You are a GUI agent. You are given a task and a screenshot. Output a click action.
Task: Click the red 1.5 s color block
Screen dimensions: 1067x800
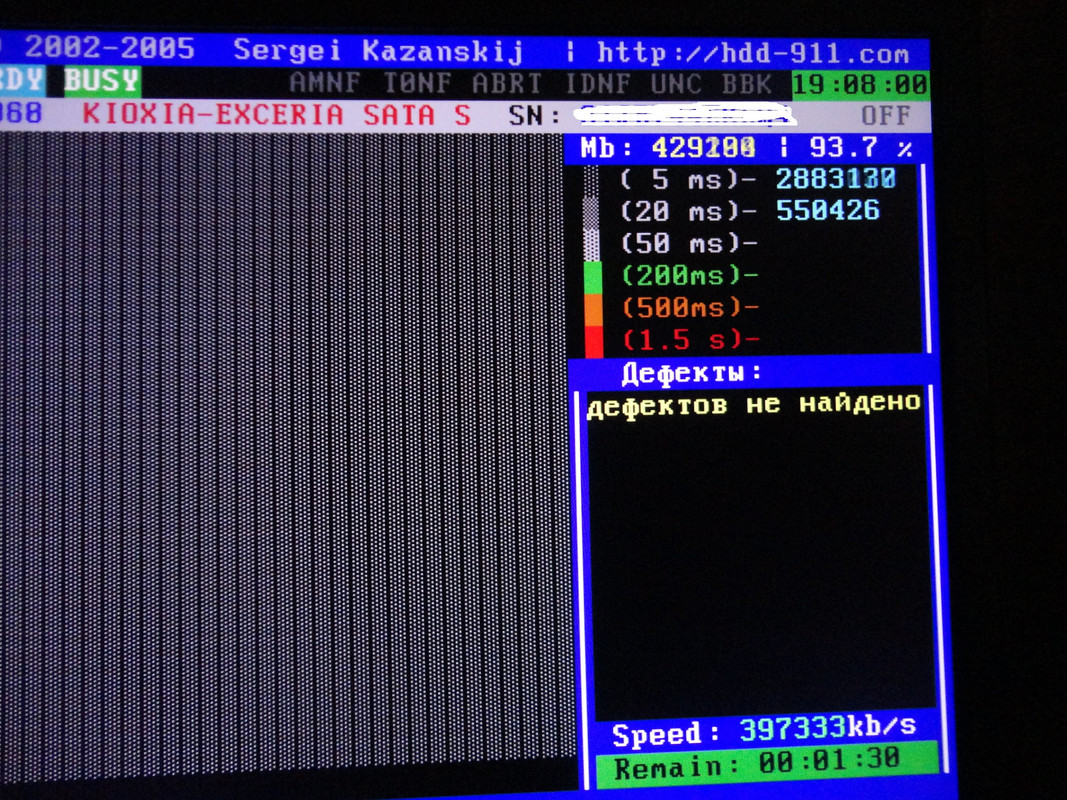tap(594, 341)
